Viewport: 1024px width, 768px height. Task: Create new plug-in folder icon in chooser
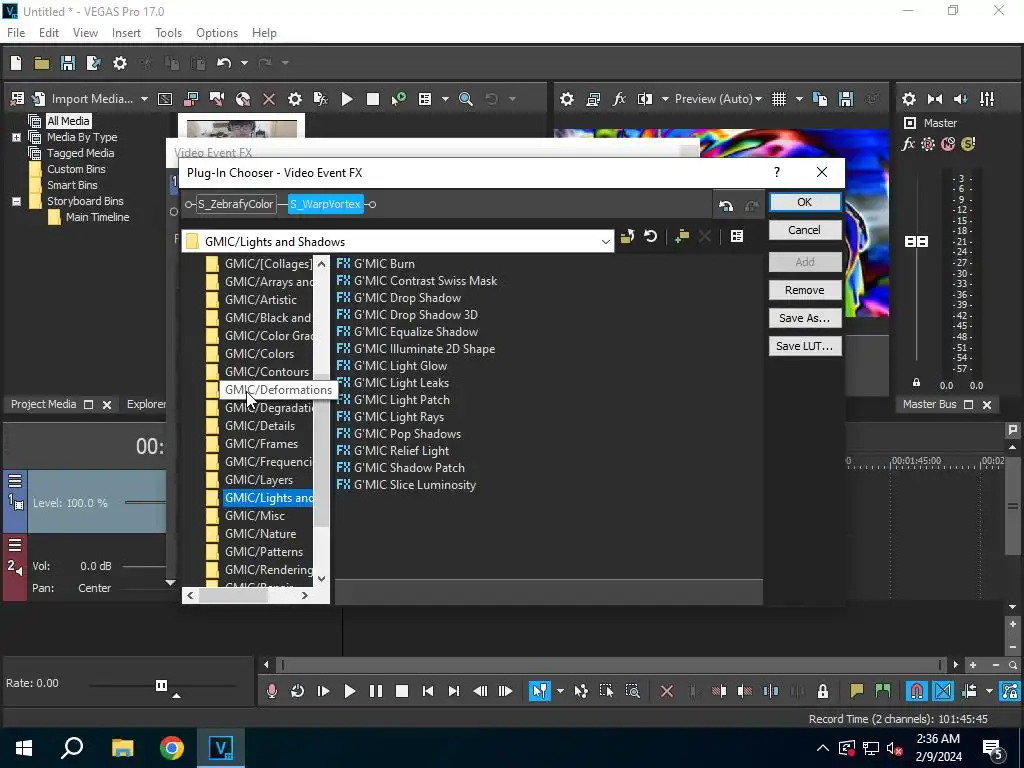coord(682,236)
